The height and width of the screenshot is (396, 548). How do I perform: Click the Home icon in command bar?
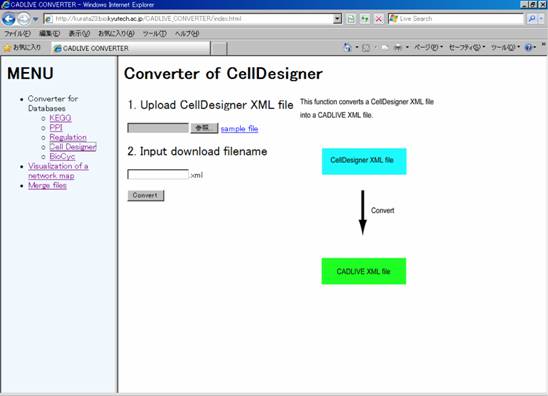347,47
